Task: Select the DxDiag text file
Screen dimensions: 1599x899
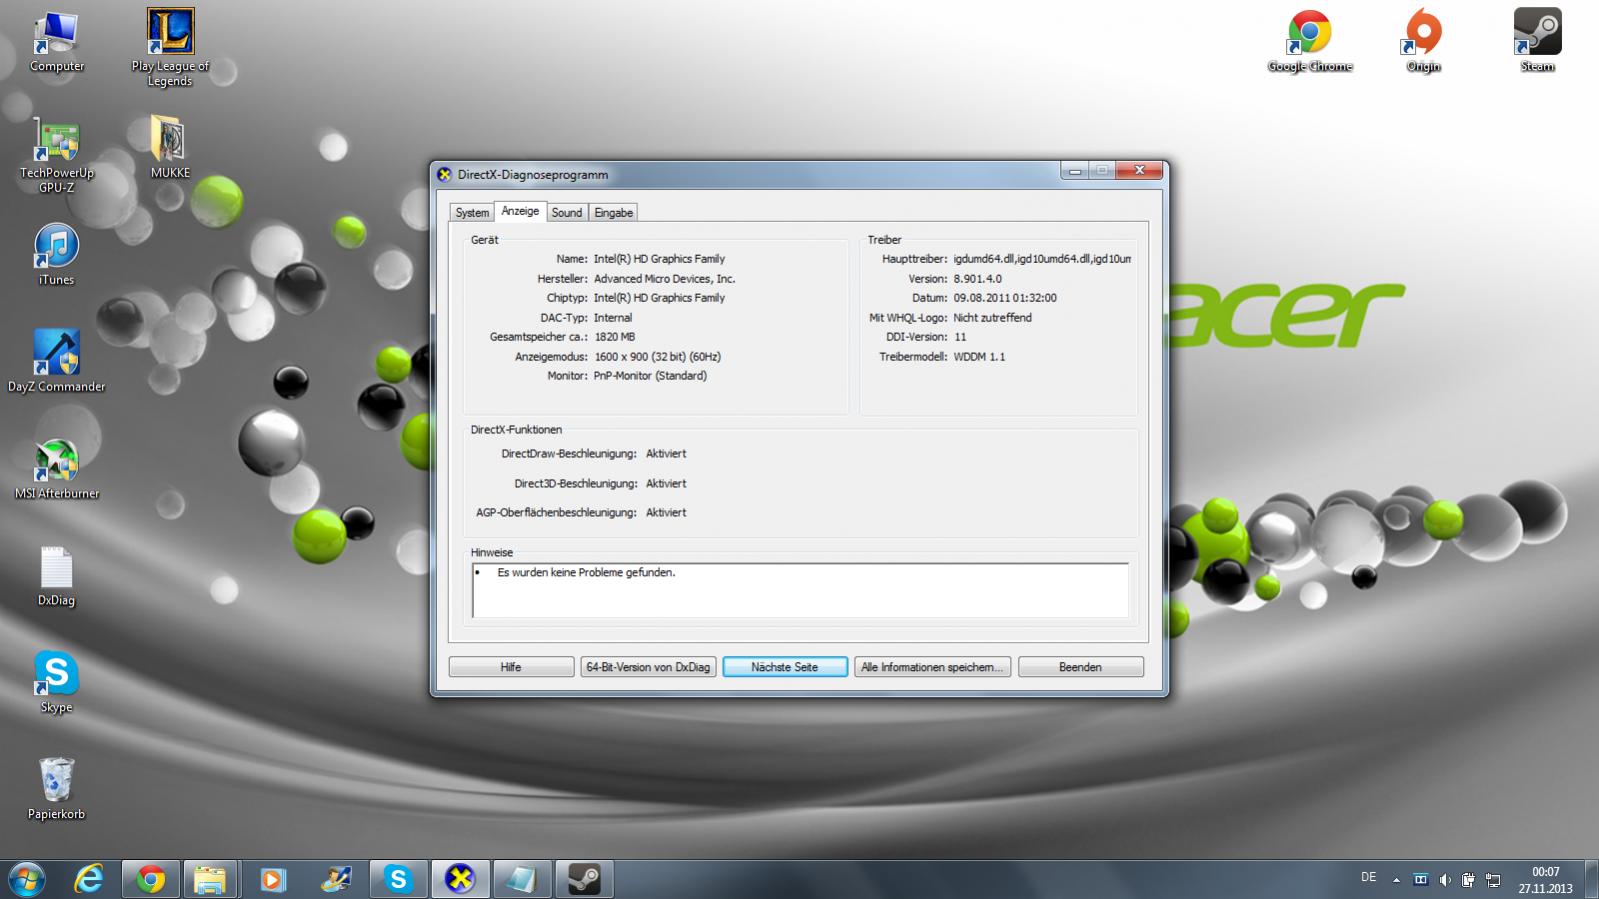Action: 56,576
